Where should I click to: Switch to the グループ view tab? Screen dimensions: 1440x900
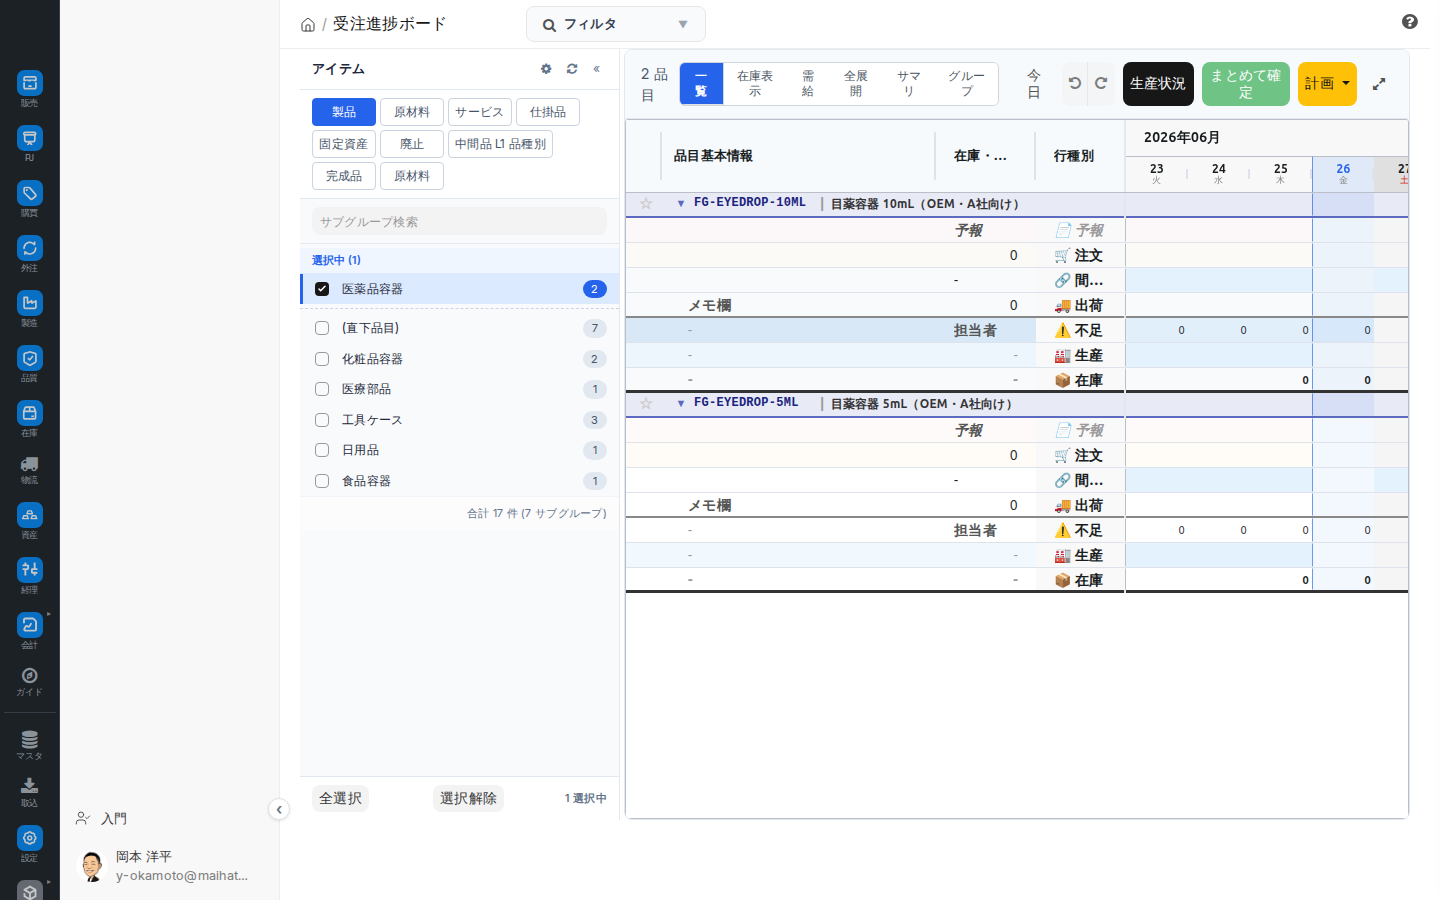click(967, 84)
